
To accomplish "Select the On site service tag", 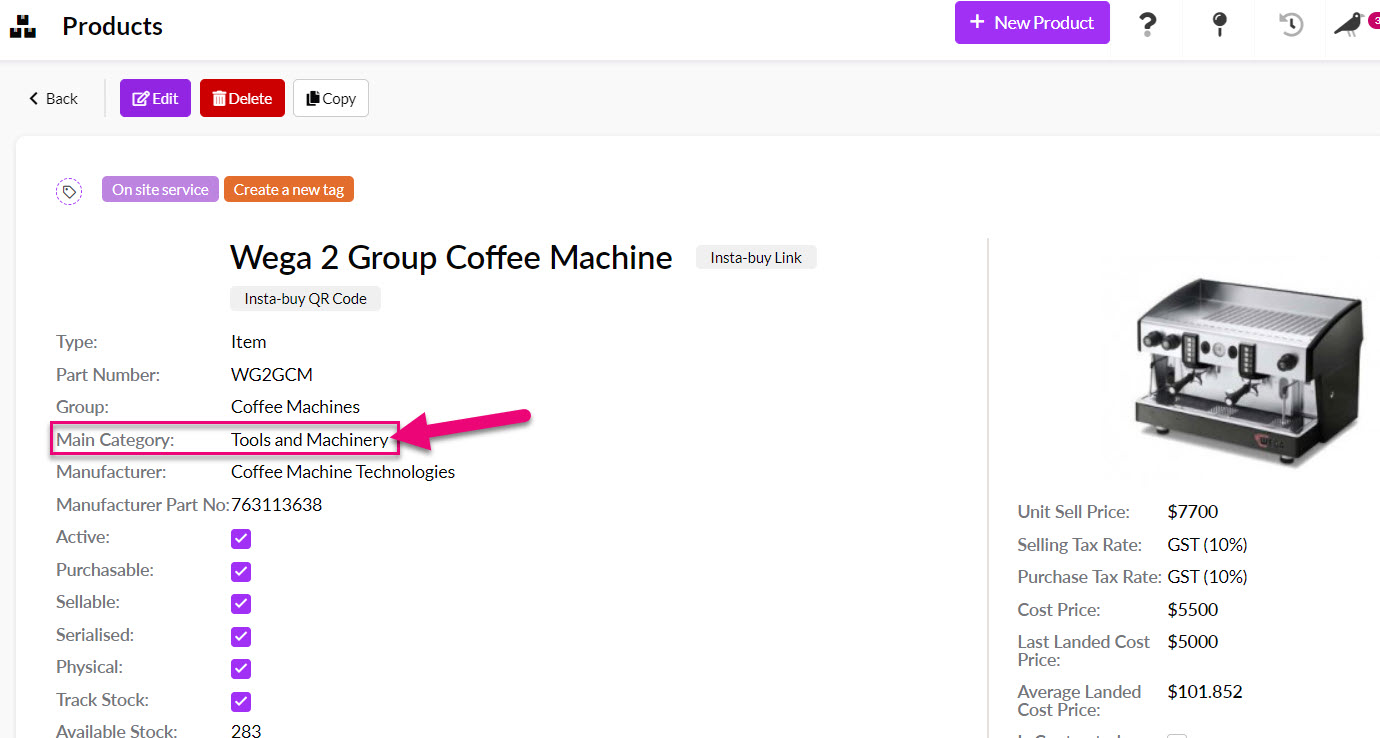I will tap(160, 188).
